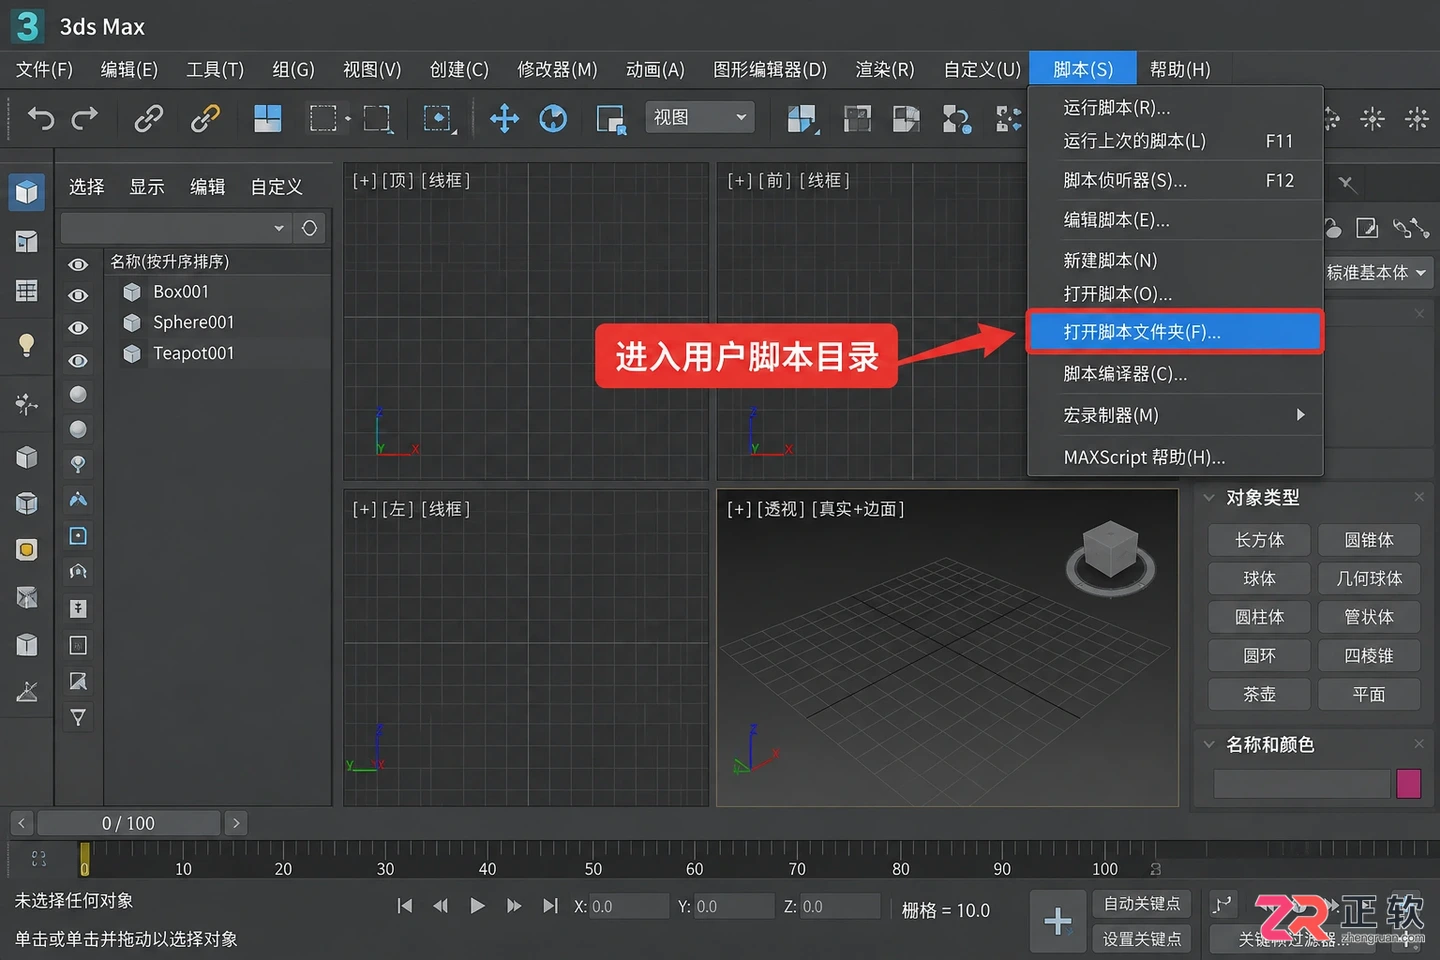Image resolution: width=1440 pixels, height=960 pixels.
Task: Open the Create panel cube icon
Action: click(x=27, y=191)
